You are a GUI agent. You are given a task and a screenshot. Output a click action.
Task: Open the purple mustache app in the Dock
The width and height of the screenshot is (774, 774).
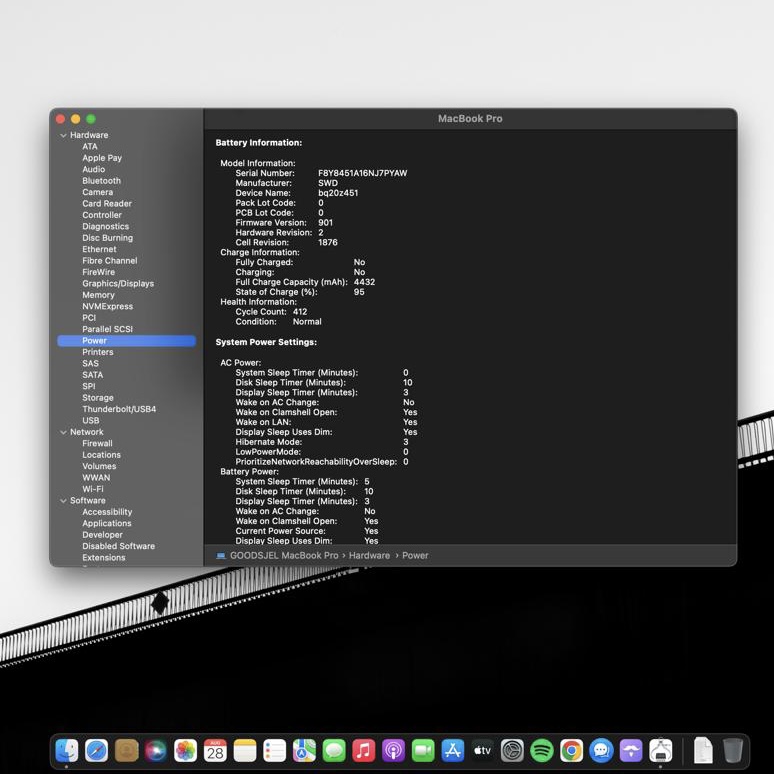[631, 751]
